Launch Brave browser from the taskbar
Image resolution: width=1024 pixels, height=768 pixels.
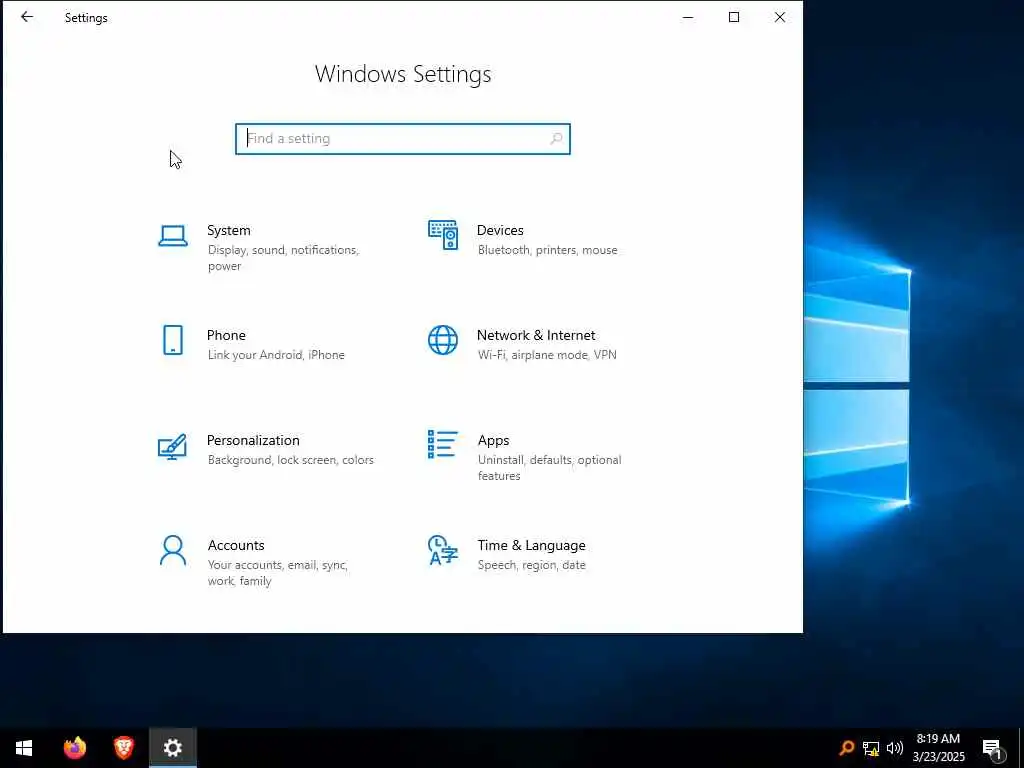[123, 748]
